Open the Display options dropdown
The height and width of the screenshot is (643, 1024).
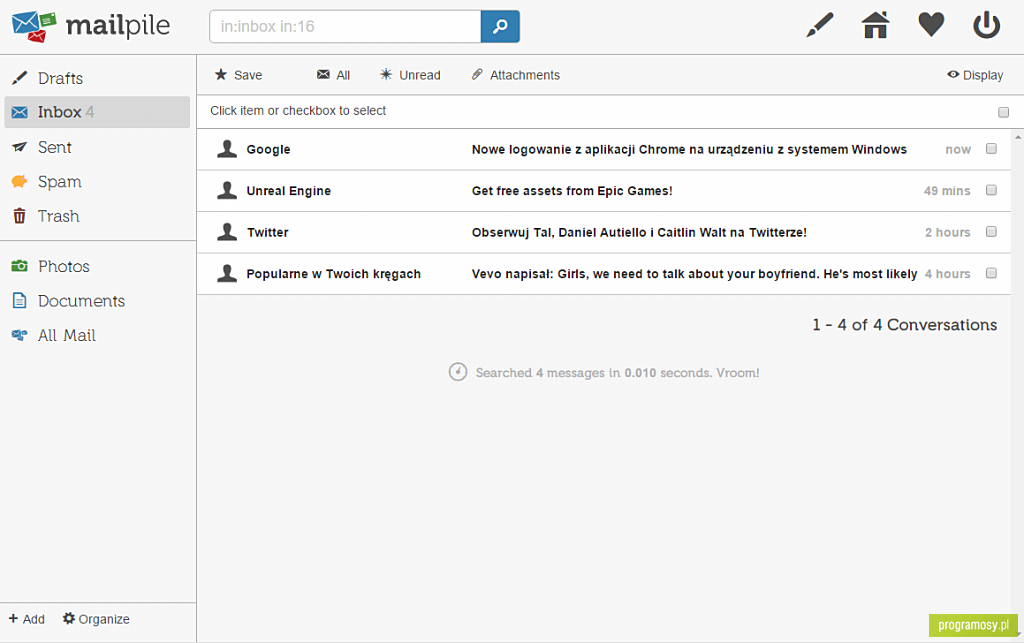975,75
